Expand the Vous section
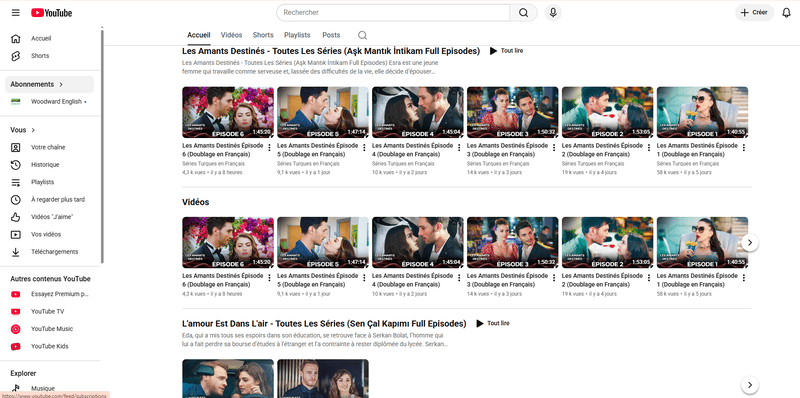 23,130
